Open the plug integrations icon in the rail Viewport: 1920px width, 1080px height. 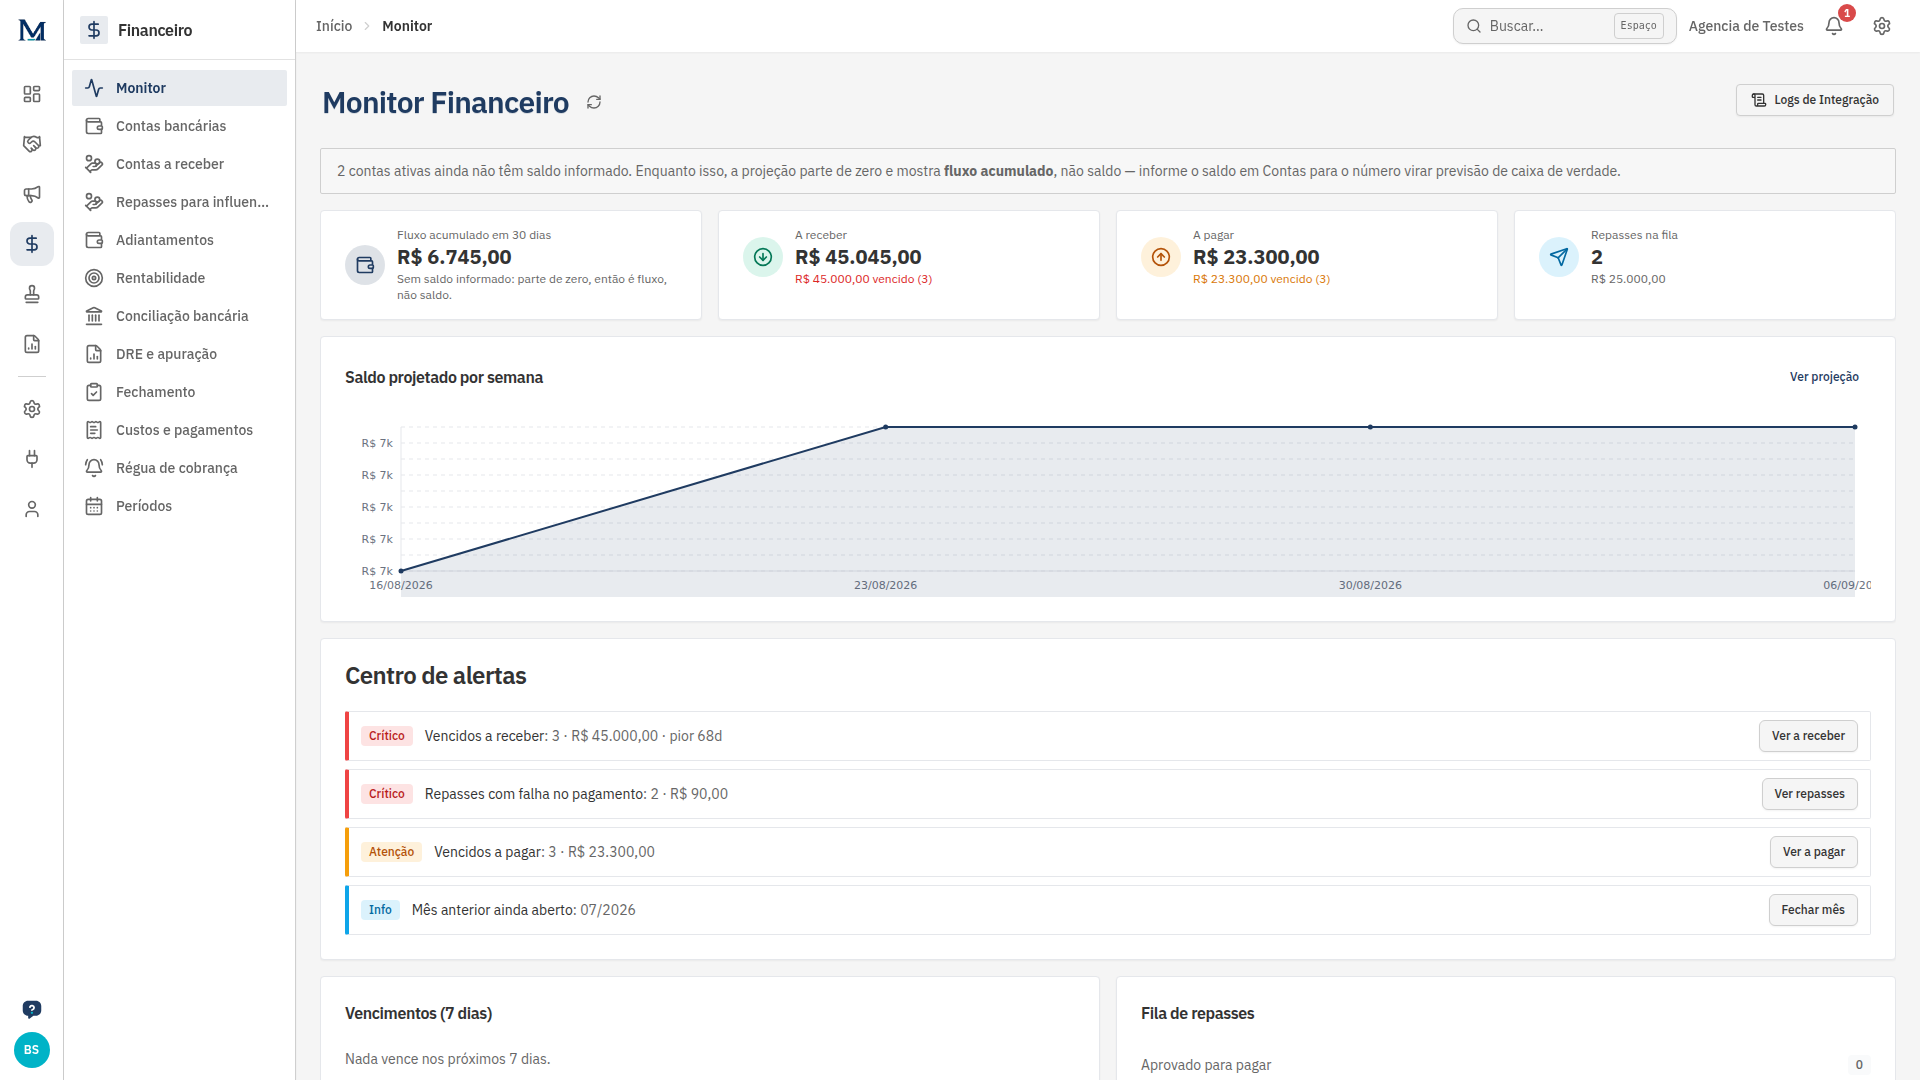(x=32, y=459)
